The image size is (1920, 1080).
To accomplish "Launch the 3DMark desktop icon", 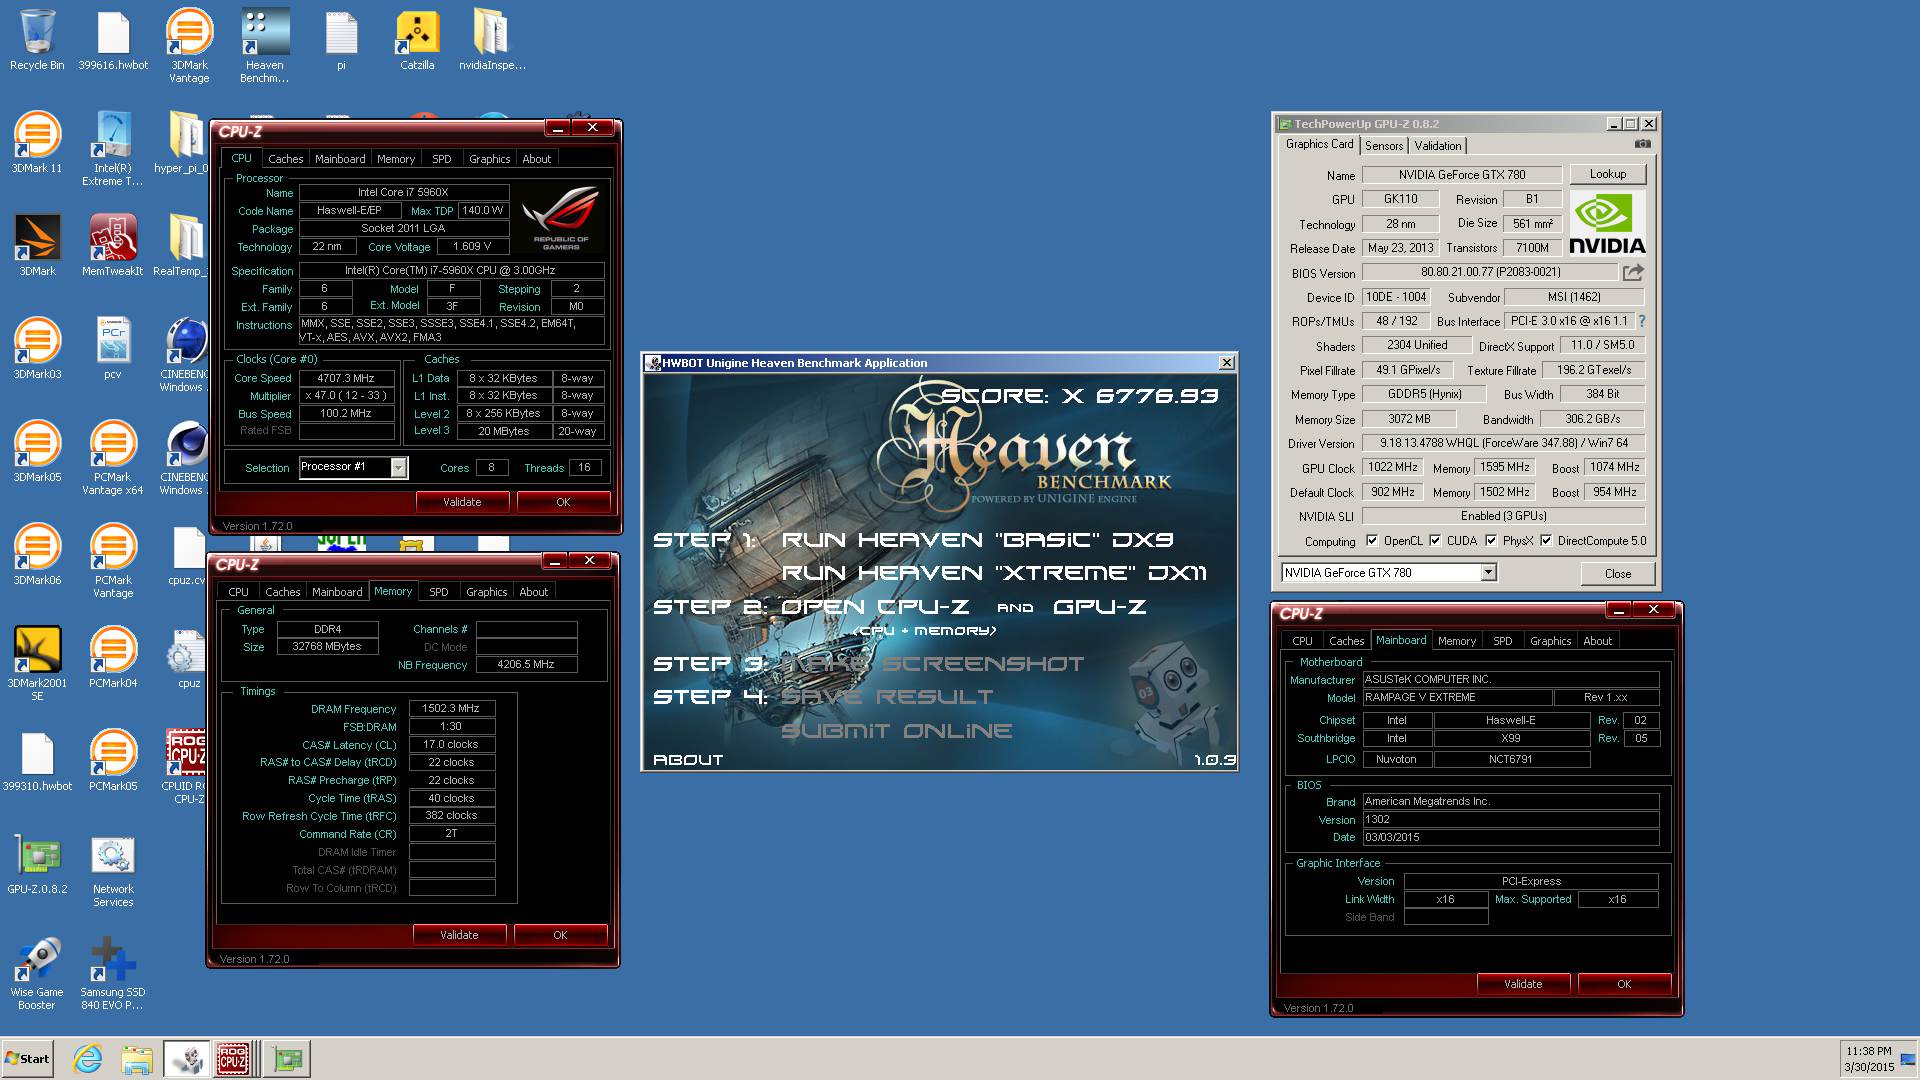I will pyautogui.click(x=37, y=246).
